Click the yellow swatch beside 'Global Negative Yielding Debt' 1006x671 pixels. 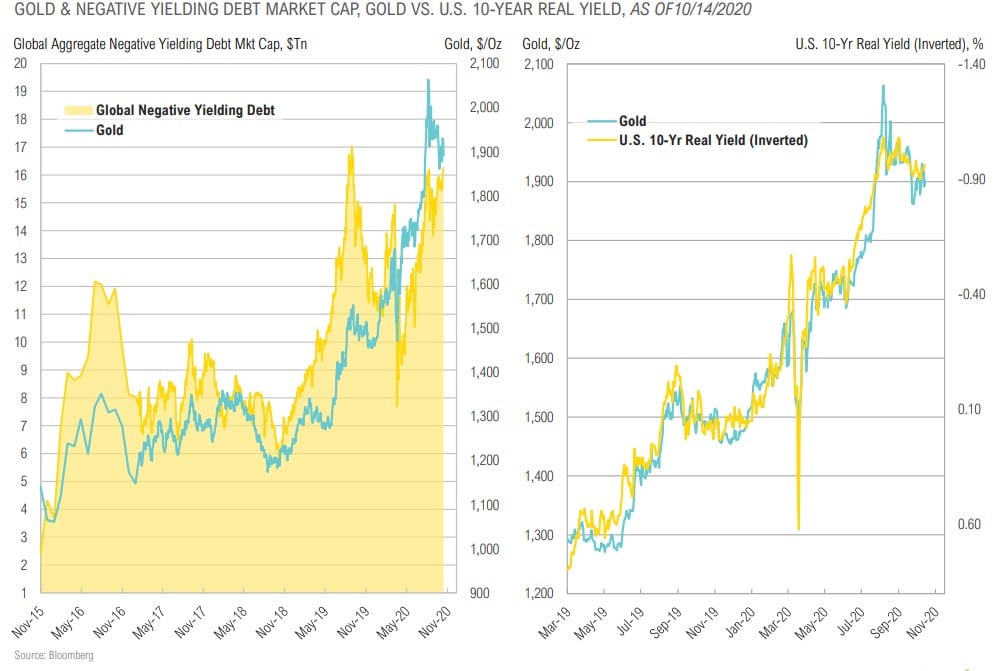[78, 110]
